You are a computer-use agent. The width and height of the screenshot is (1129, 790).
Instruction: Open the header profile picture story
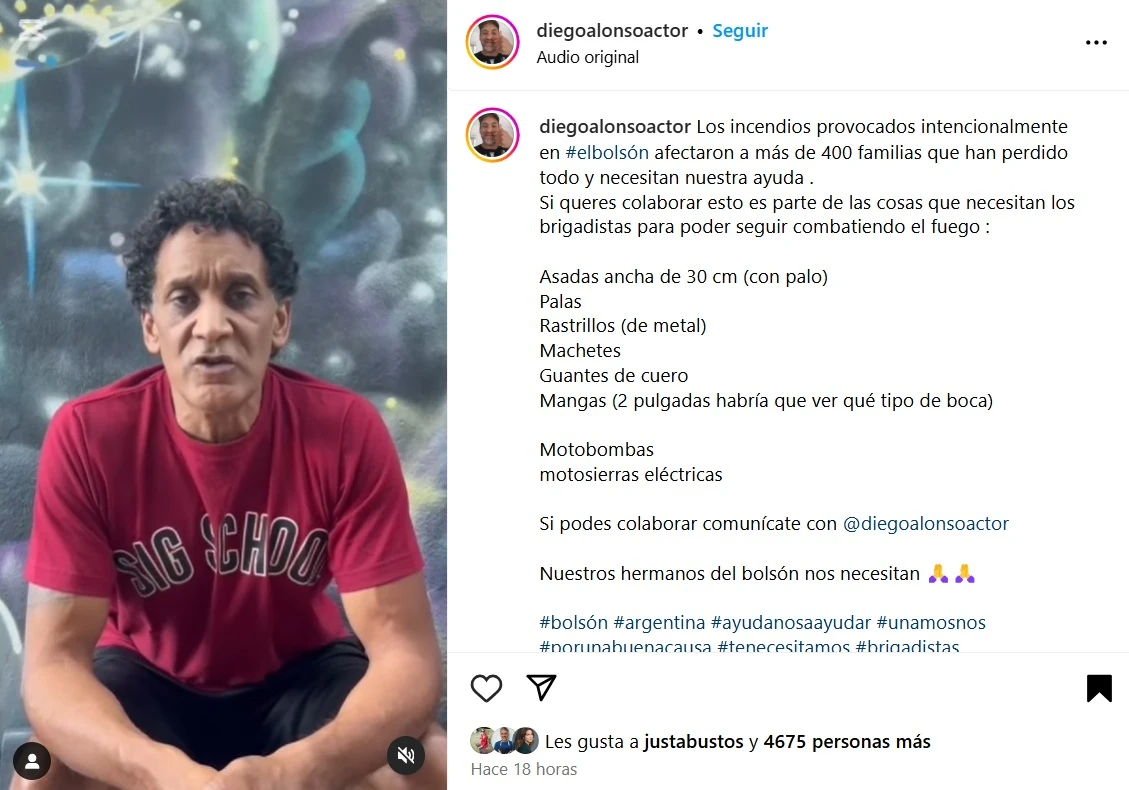(492, 42)
